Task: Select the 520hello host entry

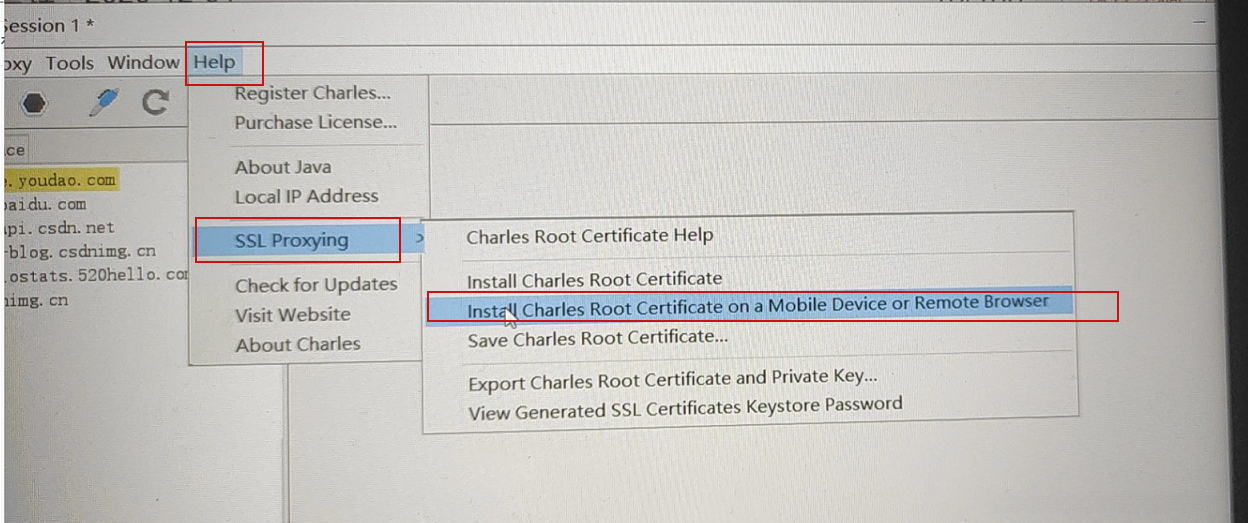Action: click(95, 275)
